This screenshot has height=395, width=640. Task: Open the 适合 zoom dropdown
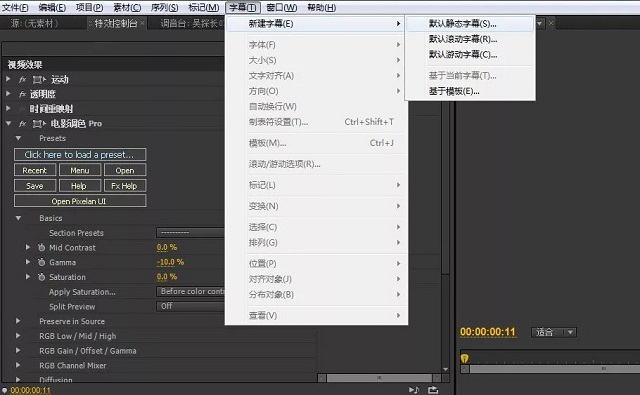click(x=554, y=332)
